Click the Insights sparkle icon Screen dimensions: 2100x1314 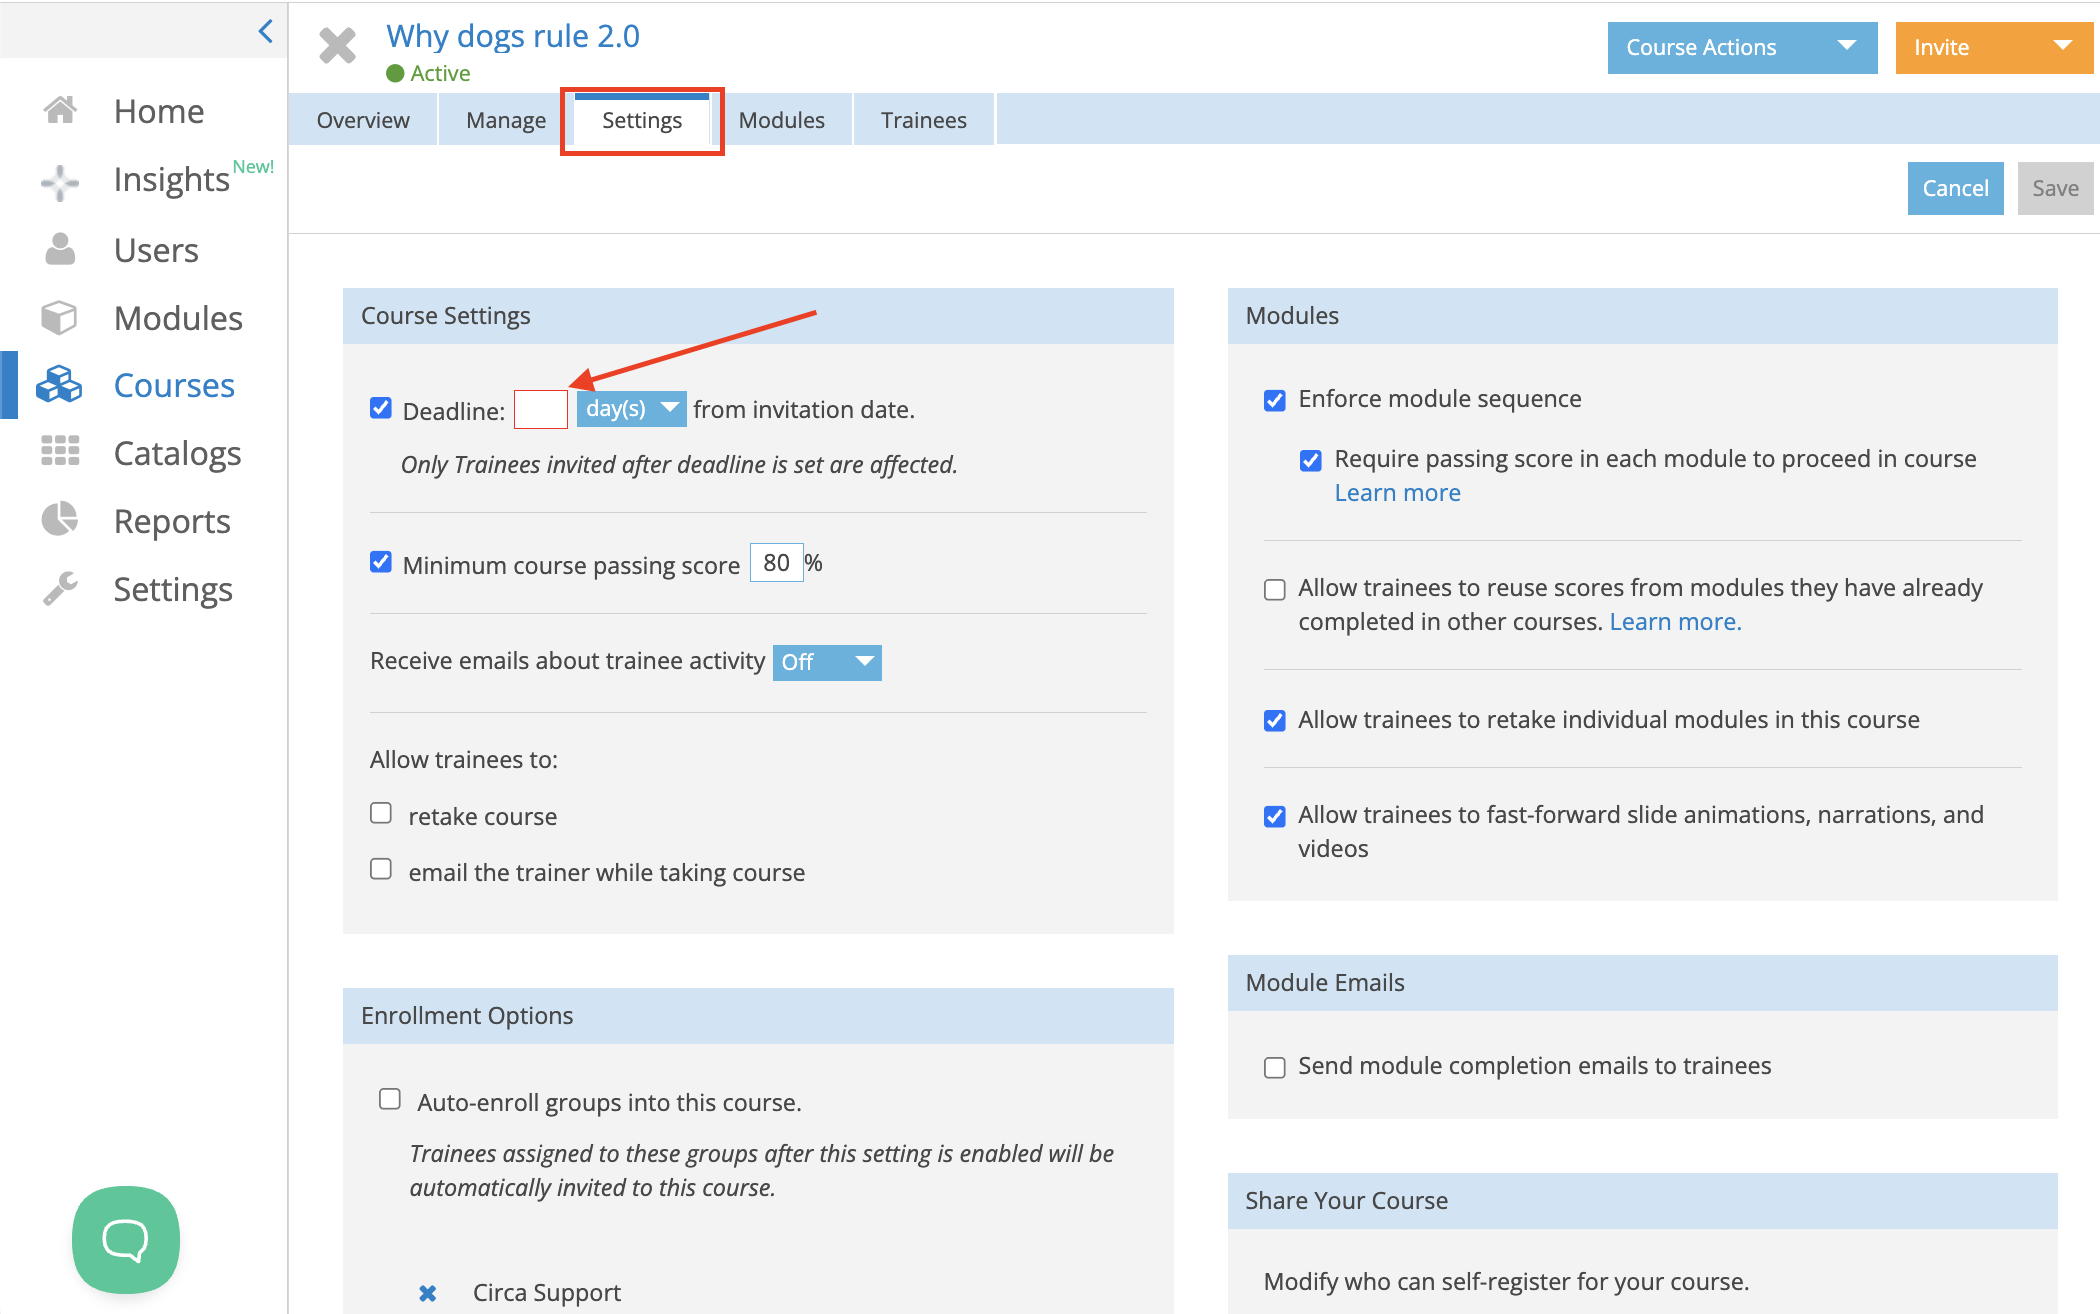(x=60, y=182)
